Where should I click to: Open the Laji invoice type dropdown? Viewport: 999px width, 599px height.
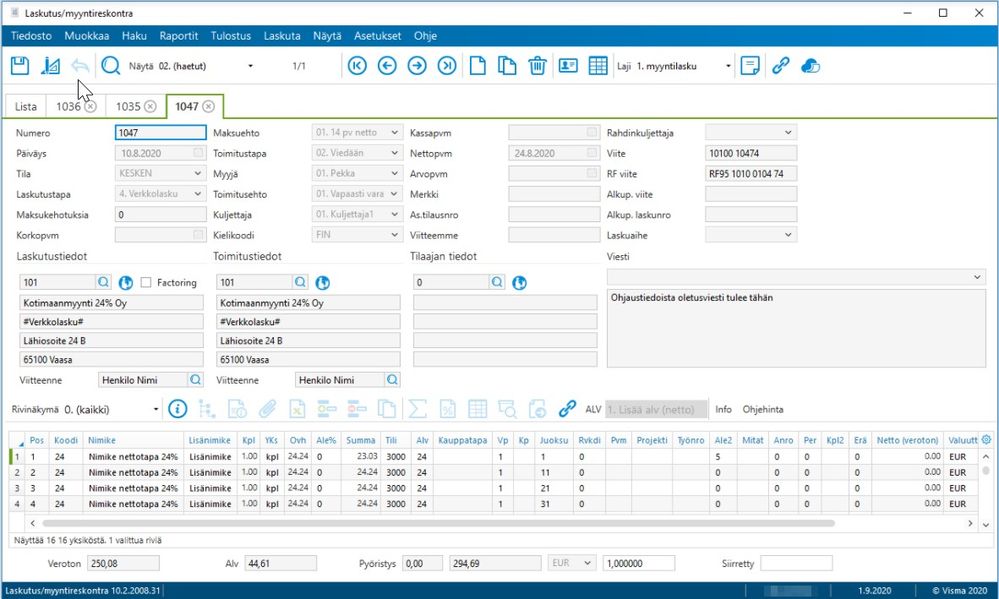click(729, 66)
